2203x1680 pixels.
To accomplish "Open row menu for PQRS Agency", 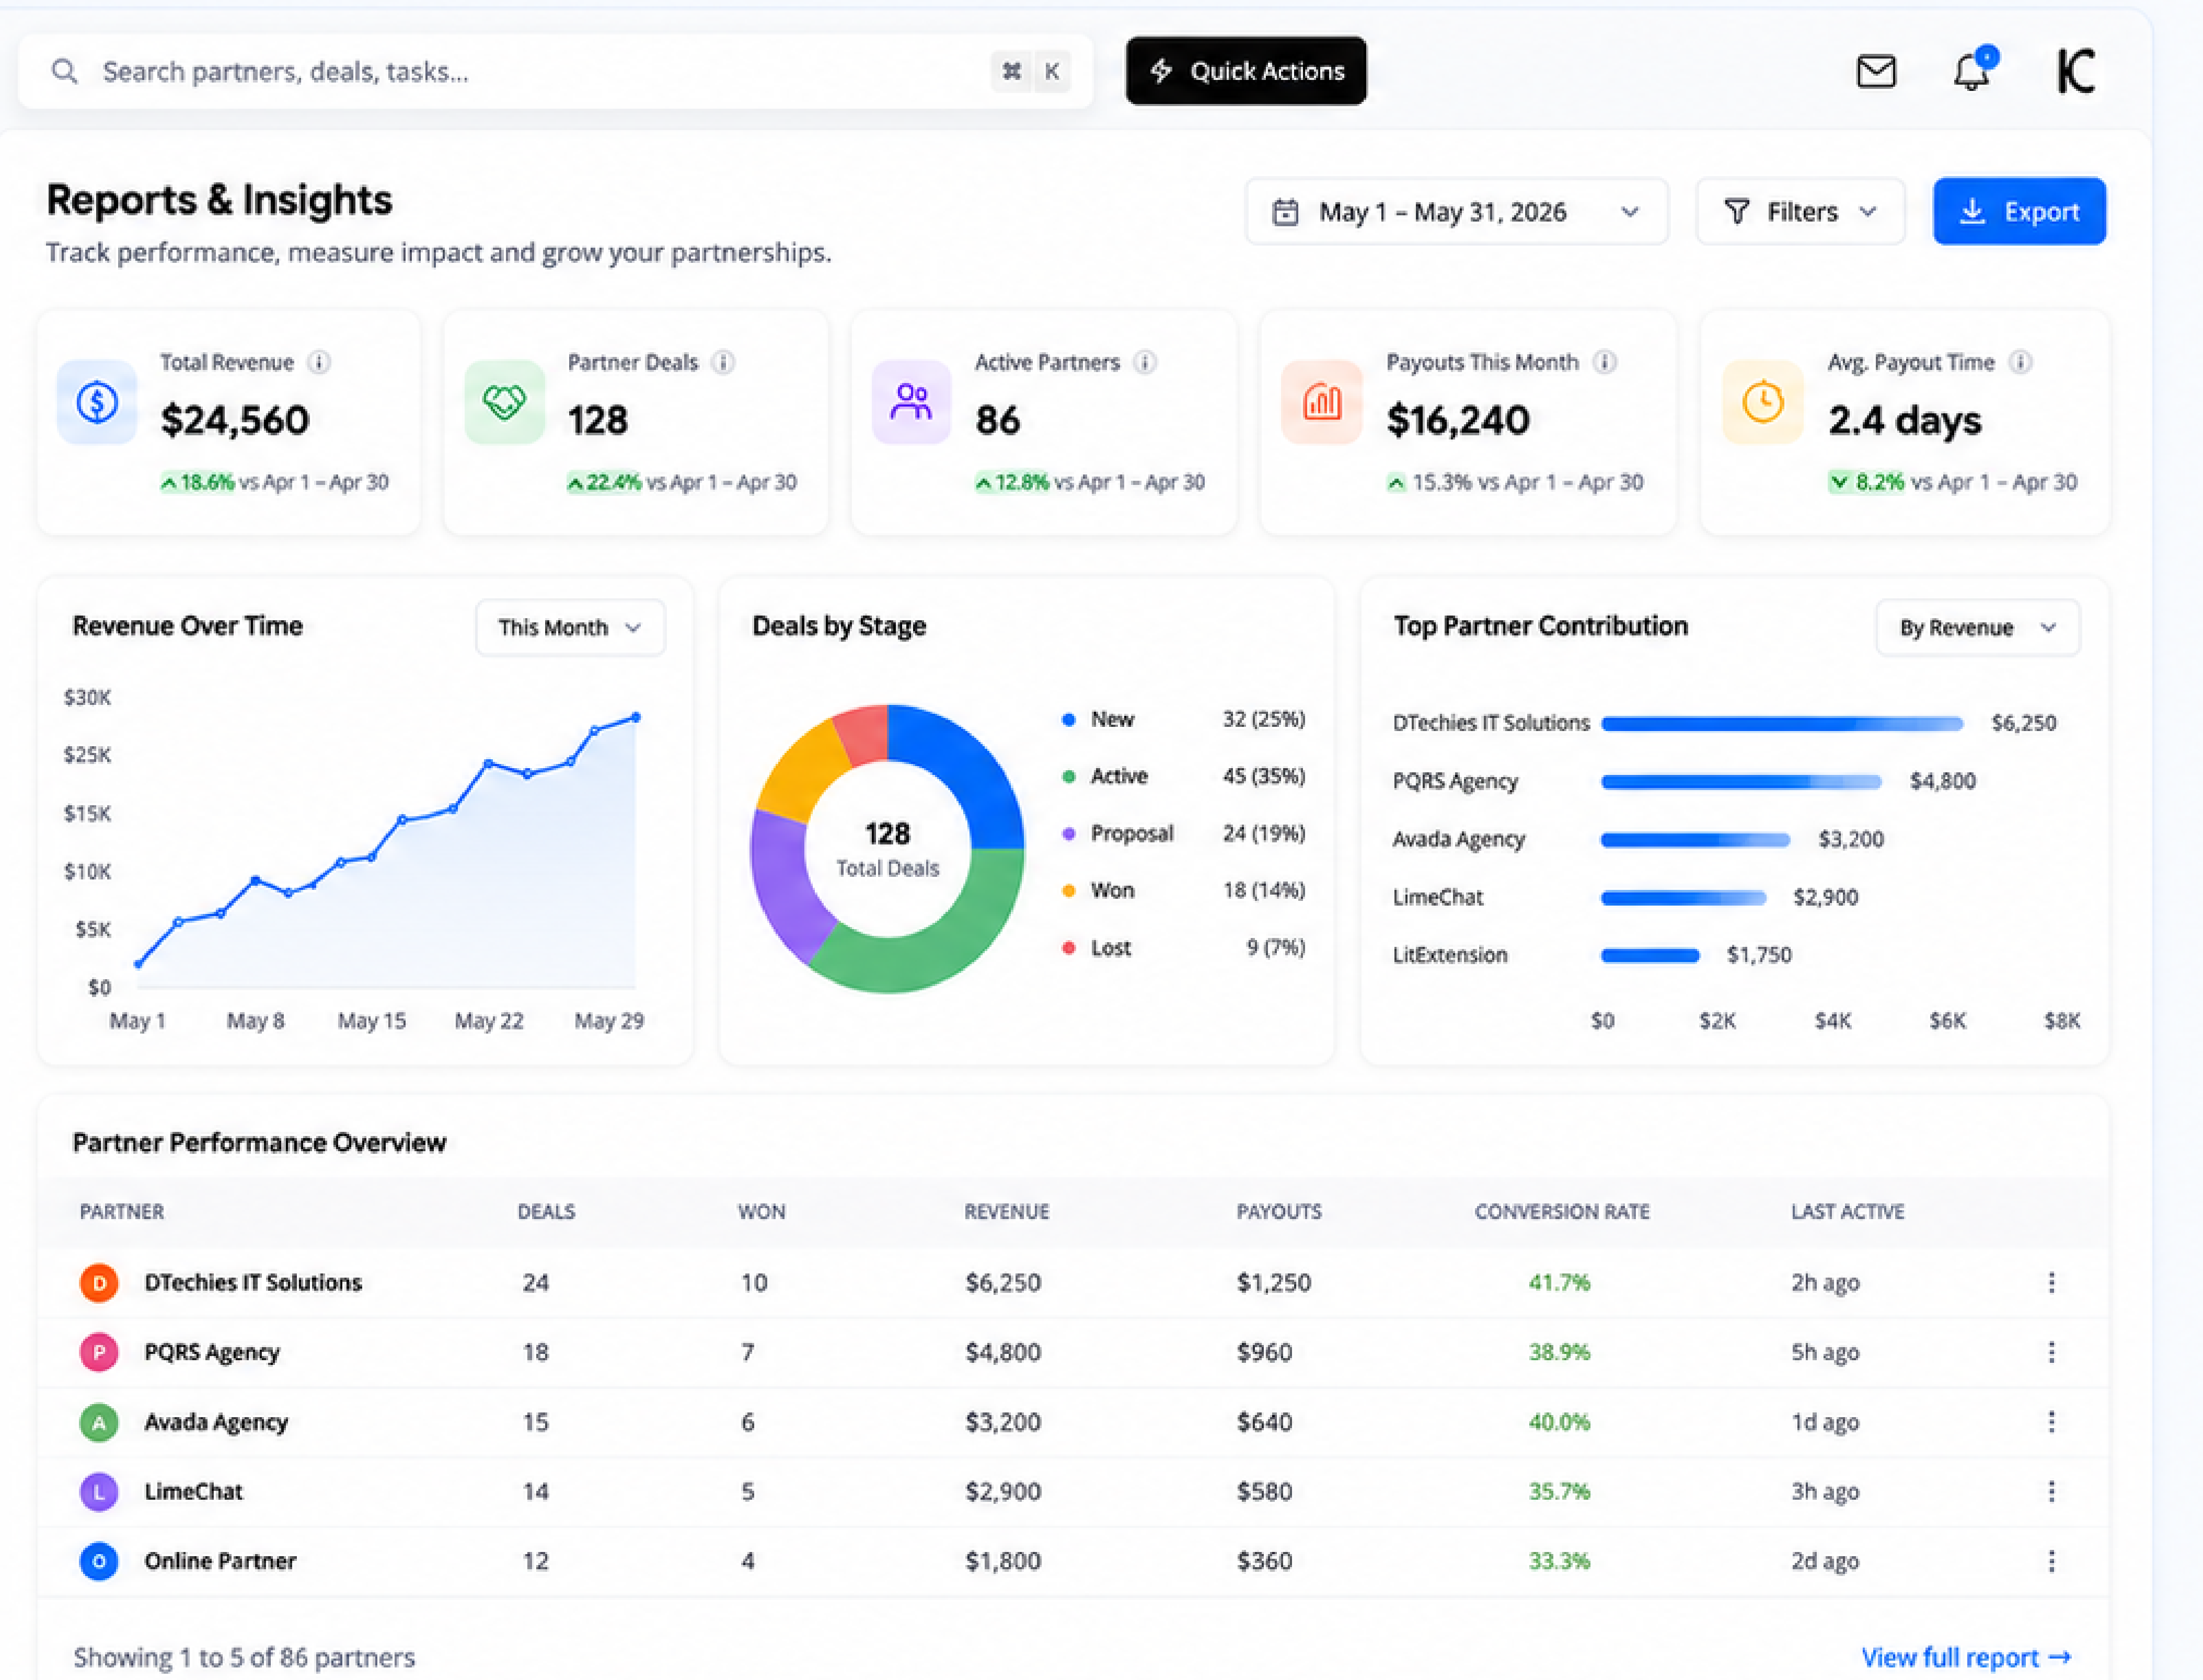I will click(2051, 1352).
